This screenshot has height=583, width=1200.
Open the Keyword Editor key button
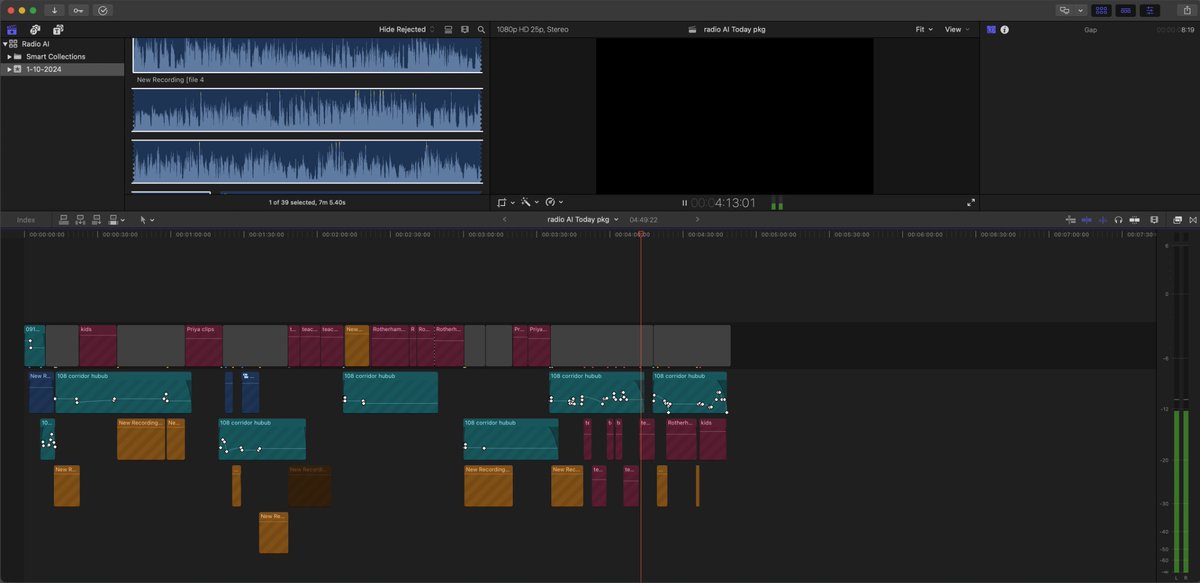(78, 10)
